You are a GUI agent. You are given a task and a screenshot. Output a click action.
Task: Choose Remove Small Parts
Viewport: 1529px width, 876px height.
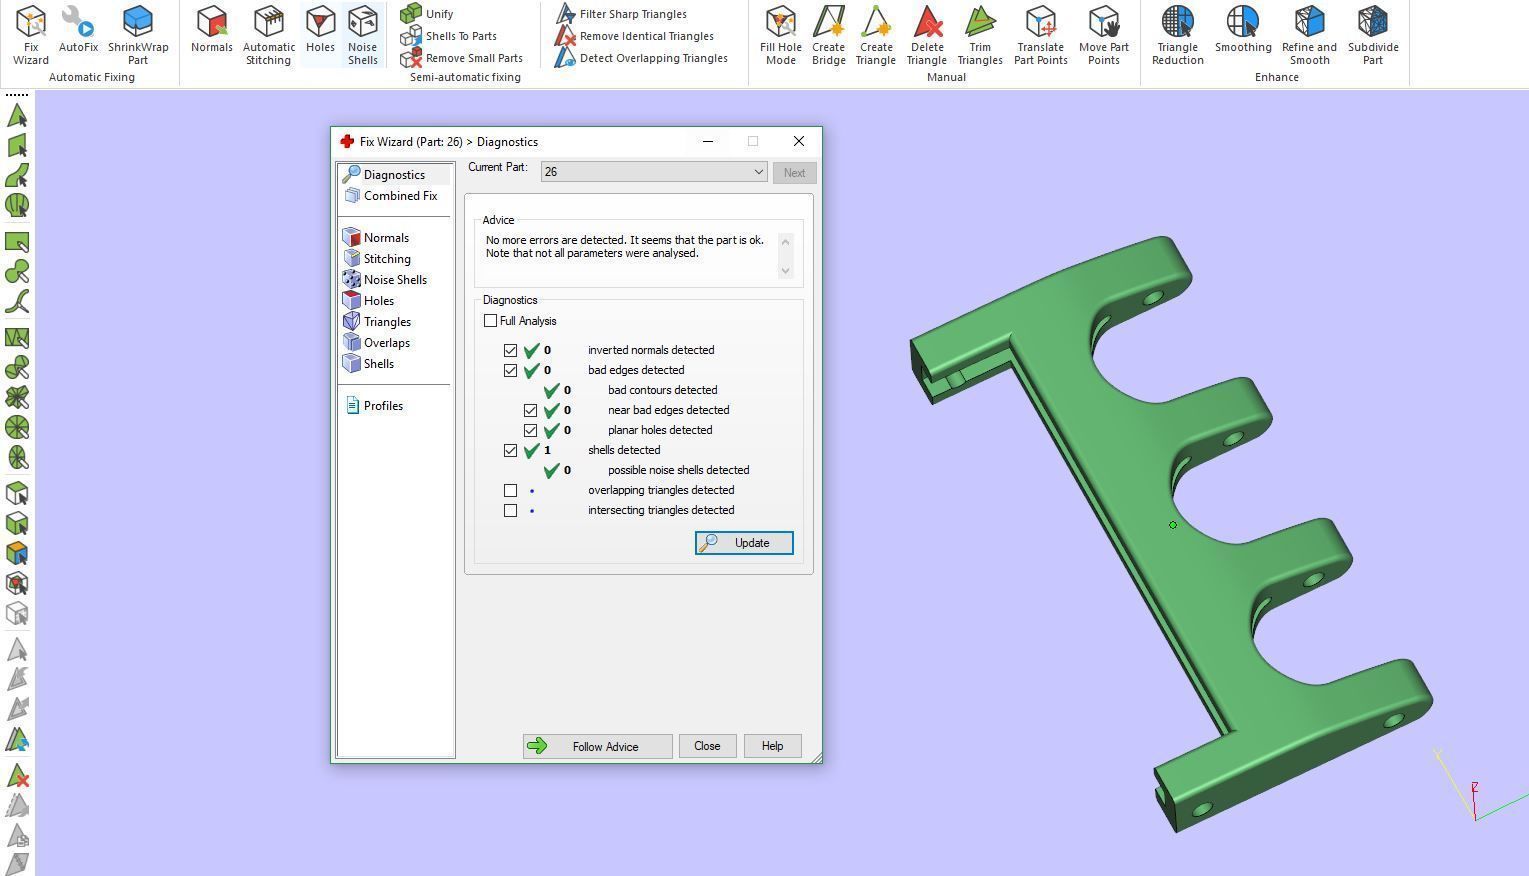pyautogui.click(x=461, y=58)
